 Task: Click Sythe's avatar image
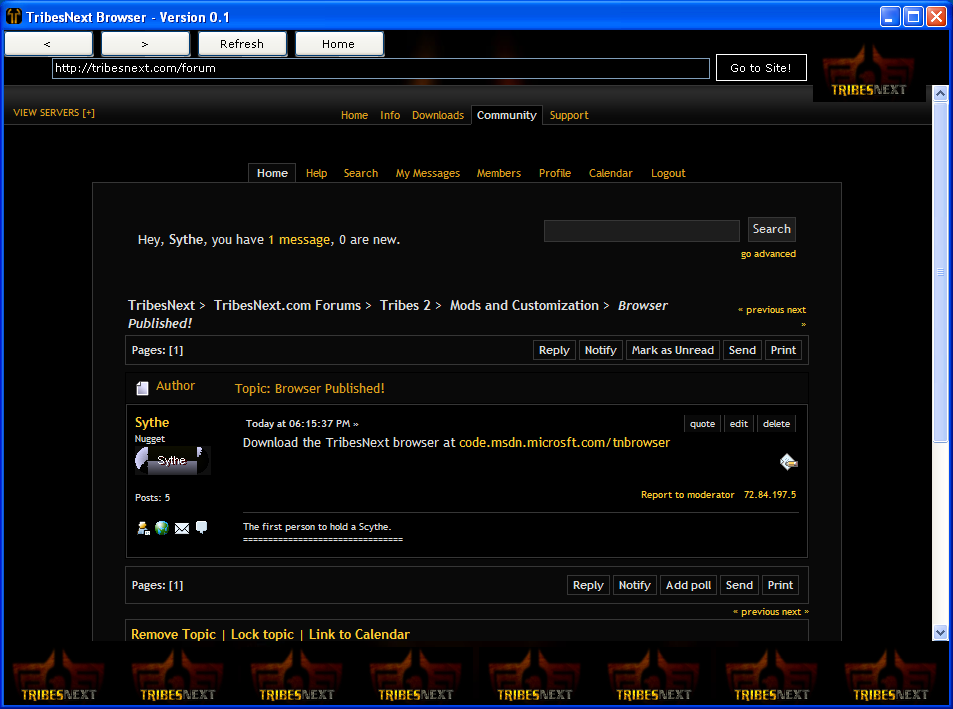(173, 460)
